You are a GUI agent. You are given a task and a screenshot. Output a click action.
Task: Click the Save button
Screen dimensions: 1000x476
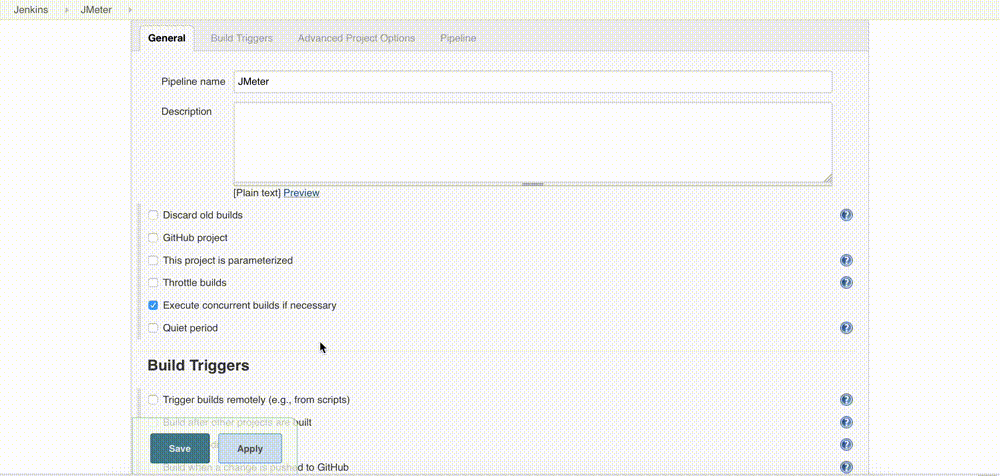[x=180, y=449]
